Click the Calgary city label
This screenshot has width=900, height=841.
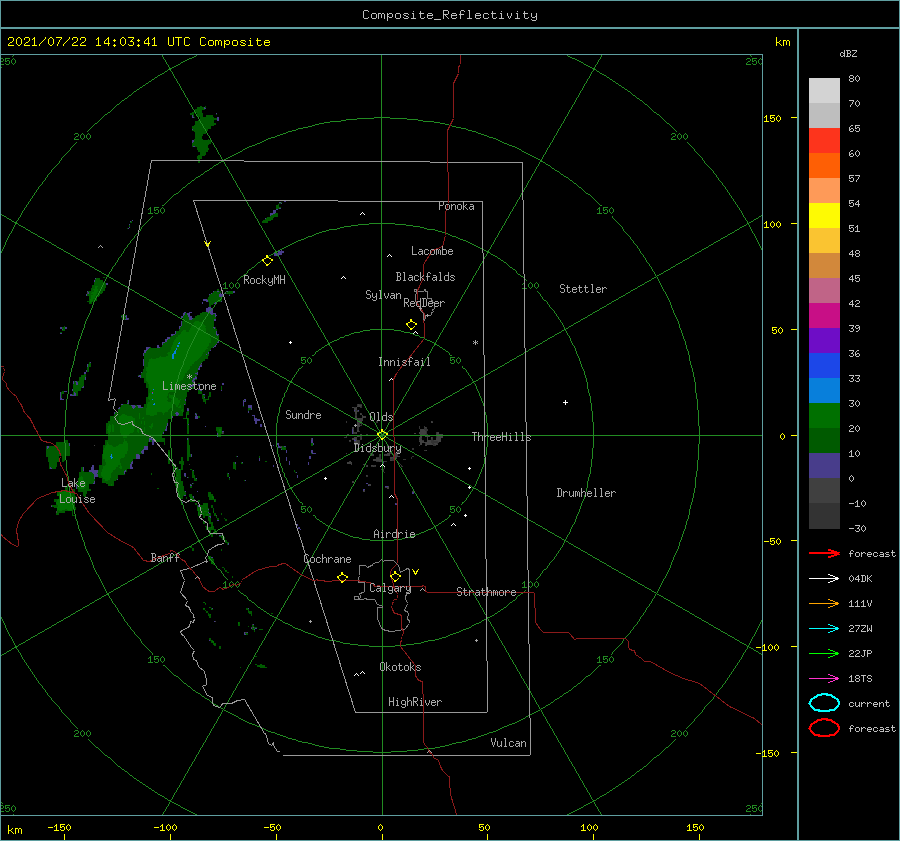click(390, 588)
